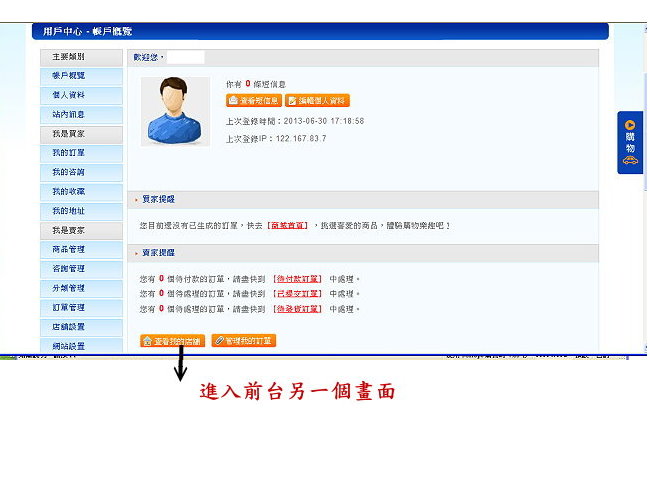
Task: Collapse the 賣家提醒 section arrow
Action: coord(136,253)
